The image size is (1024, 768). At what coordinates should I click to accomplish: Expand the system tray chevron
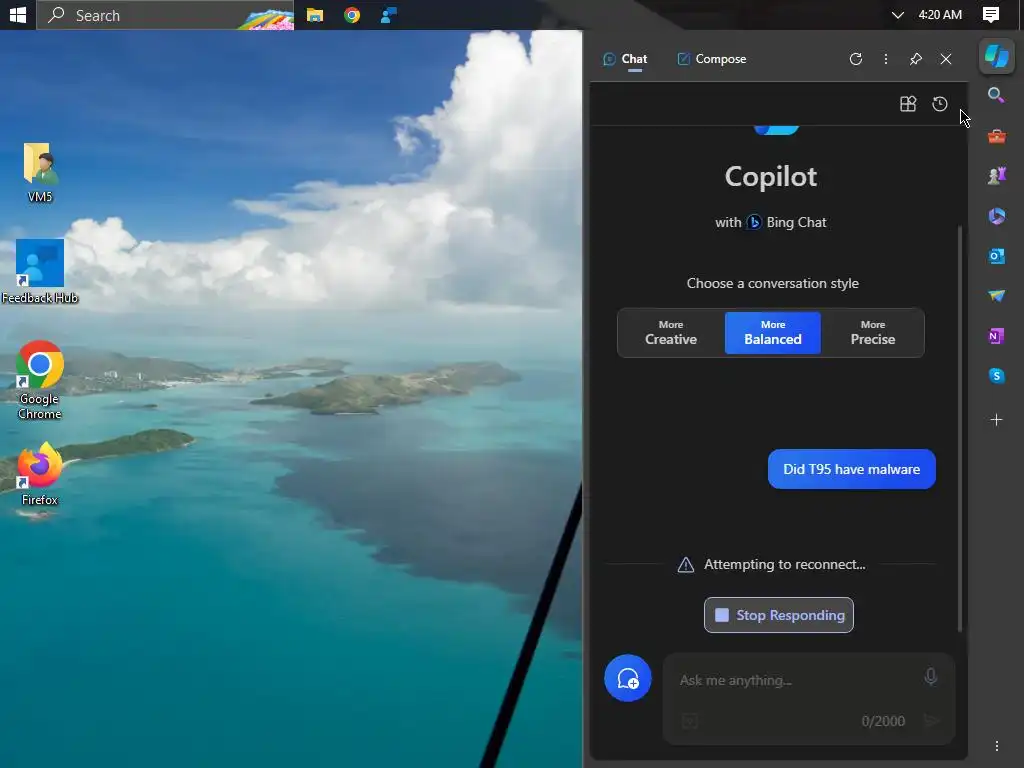click(898, 15)
